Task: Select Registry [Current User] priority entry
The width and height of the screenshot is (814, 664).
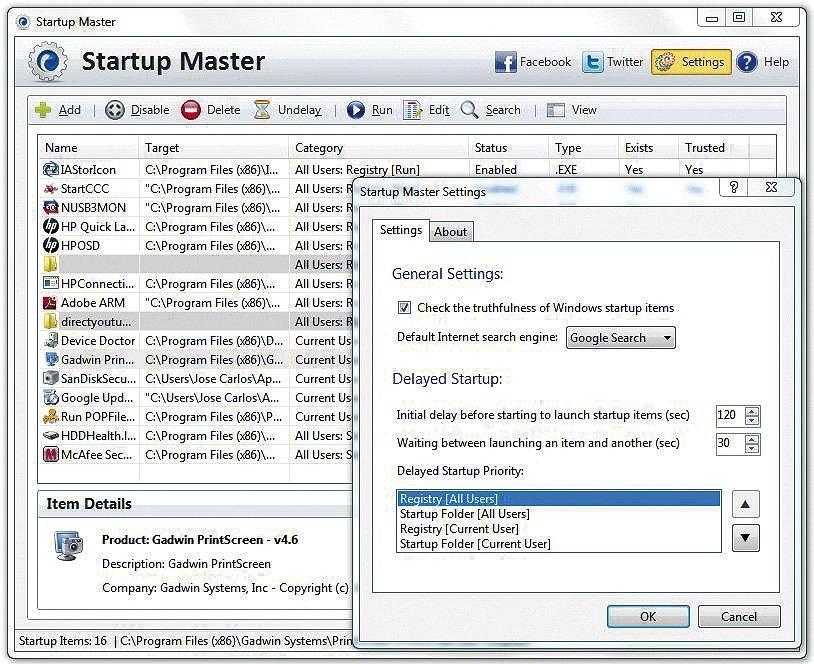Action: click(x=559, y=529)
